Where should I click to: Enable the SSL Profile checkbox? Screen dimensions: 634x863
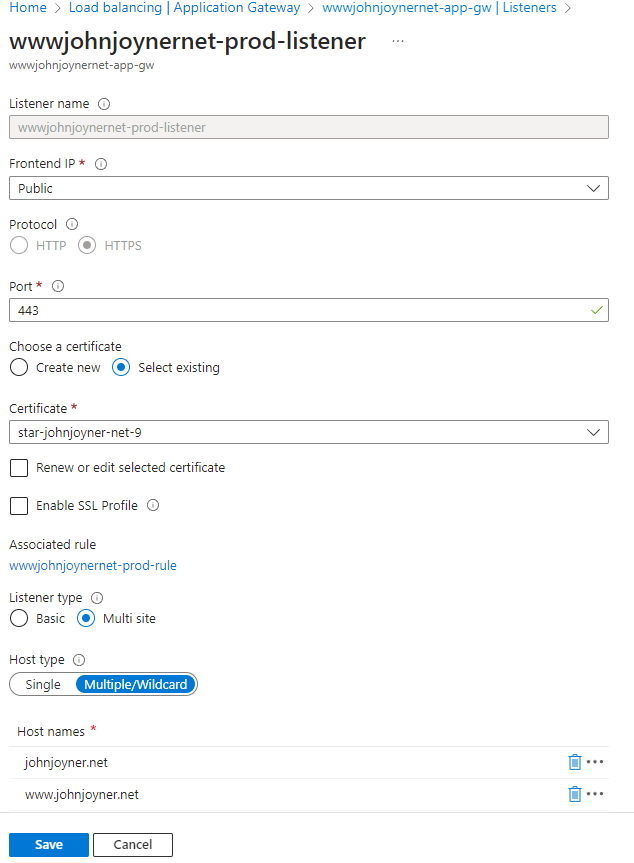[19, 506]
